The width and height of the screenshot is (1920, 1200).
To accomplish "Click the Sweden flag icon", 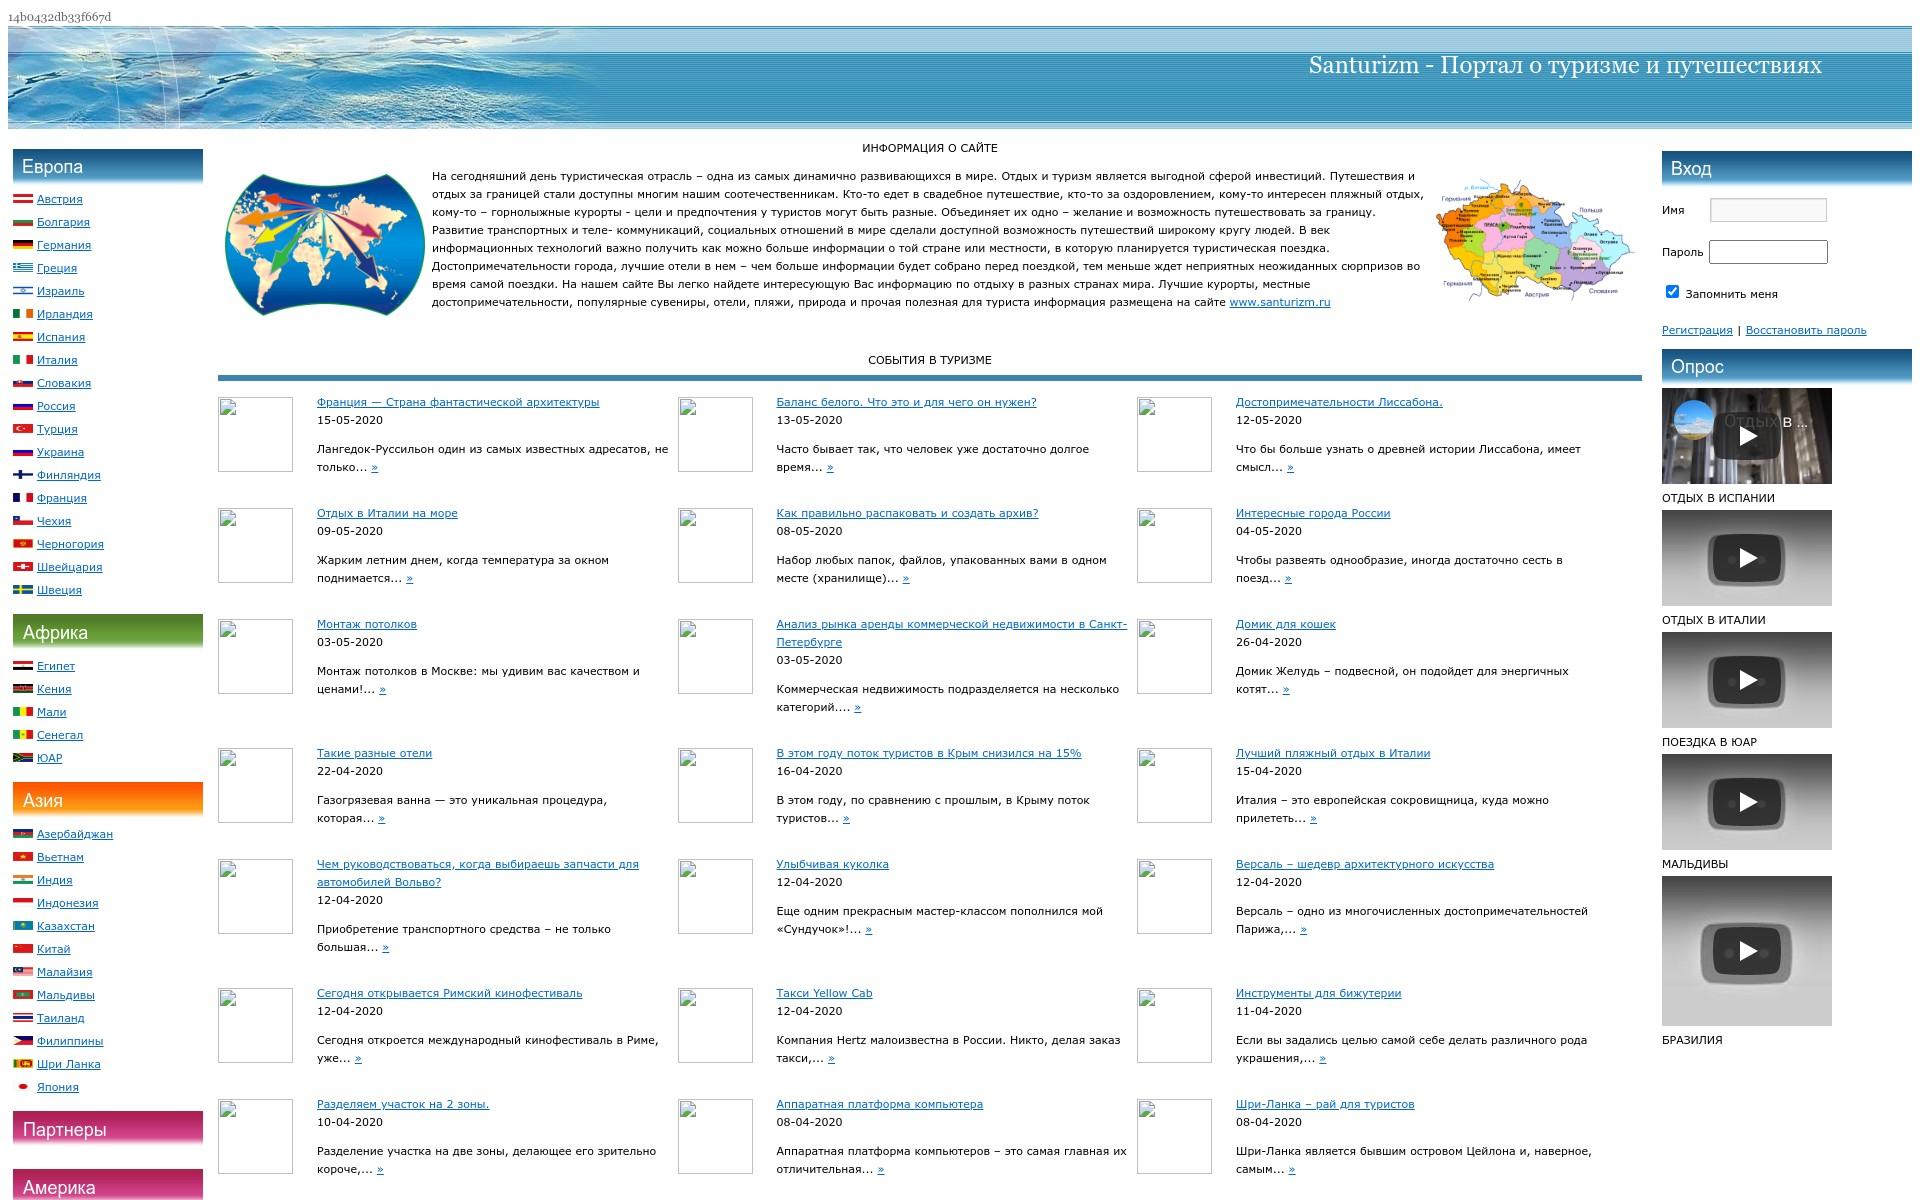I will tap(22, 590).
